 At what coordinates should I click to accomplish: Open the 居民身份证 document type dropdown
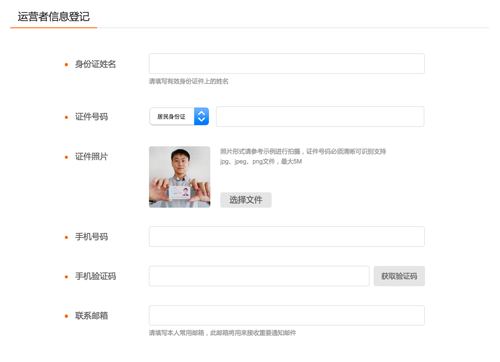click(179, 116)
